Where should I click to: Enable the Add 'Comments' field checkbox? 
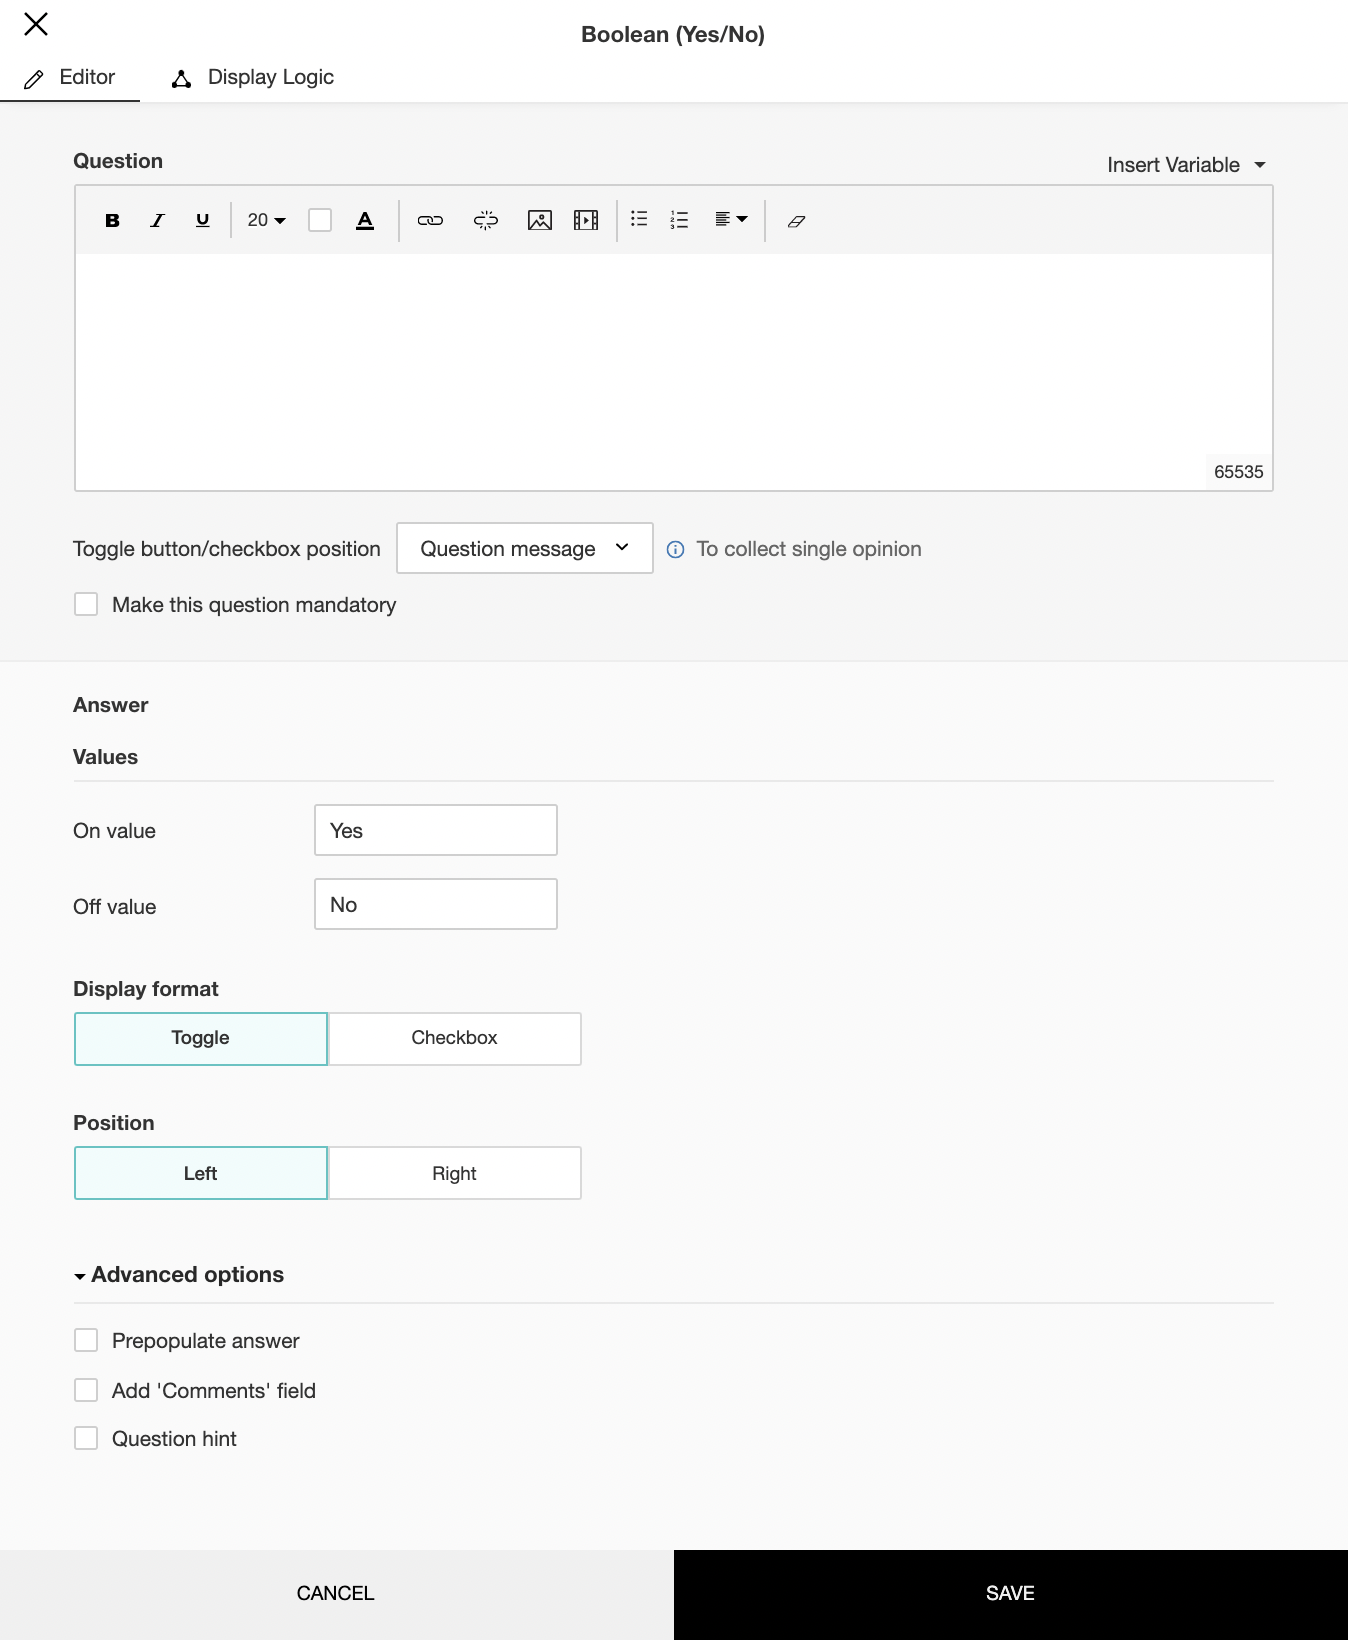point(86,1390)
